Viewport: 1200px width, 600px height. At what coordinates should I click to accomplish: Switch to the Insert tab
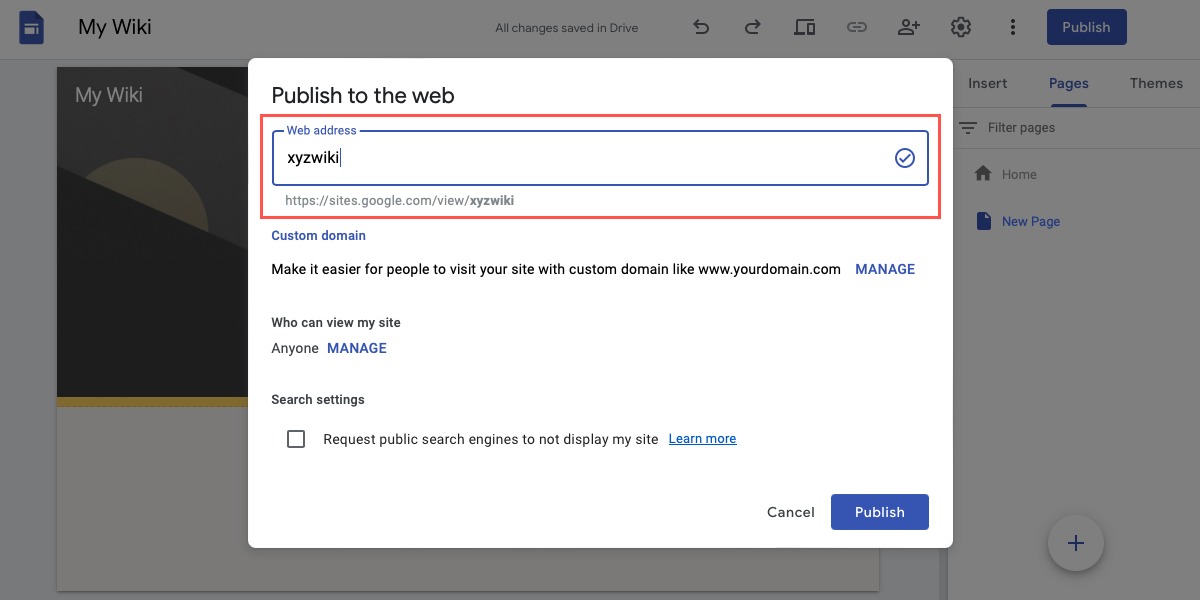click(x=987, y=83)
